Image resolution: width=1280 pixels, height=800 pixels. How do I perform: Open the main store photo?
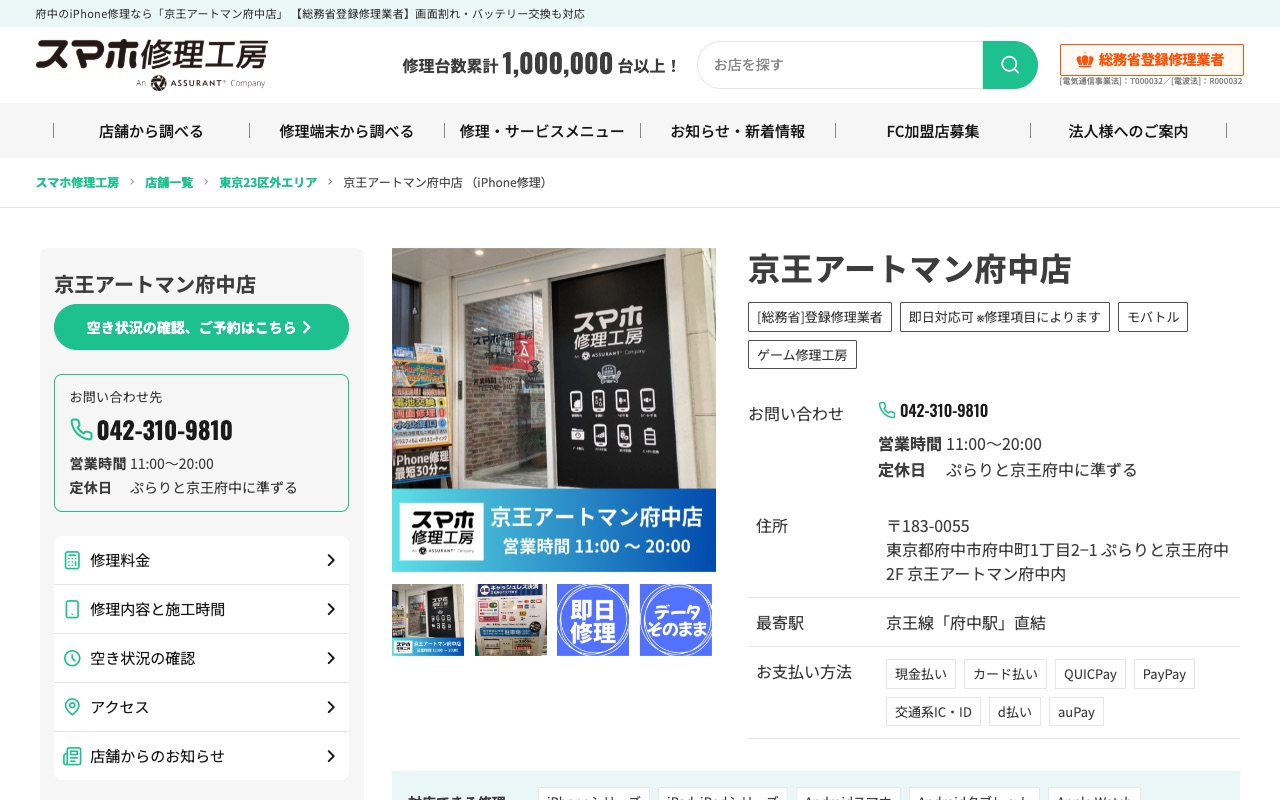point(554,410)
